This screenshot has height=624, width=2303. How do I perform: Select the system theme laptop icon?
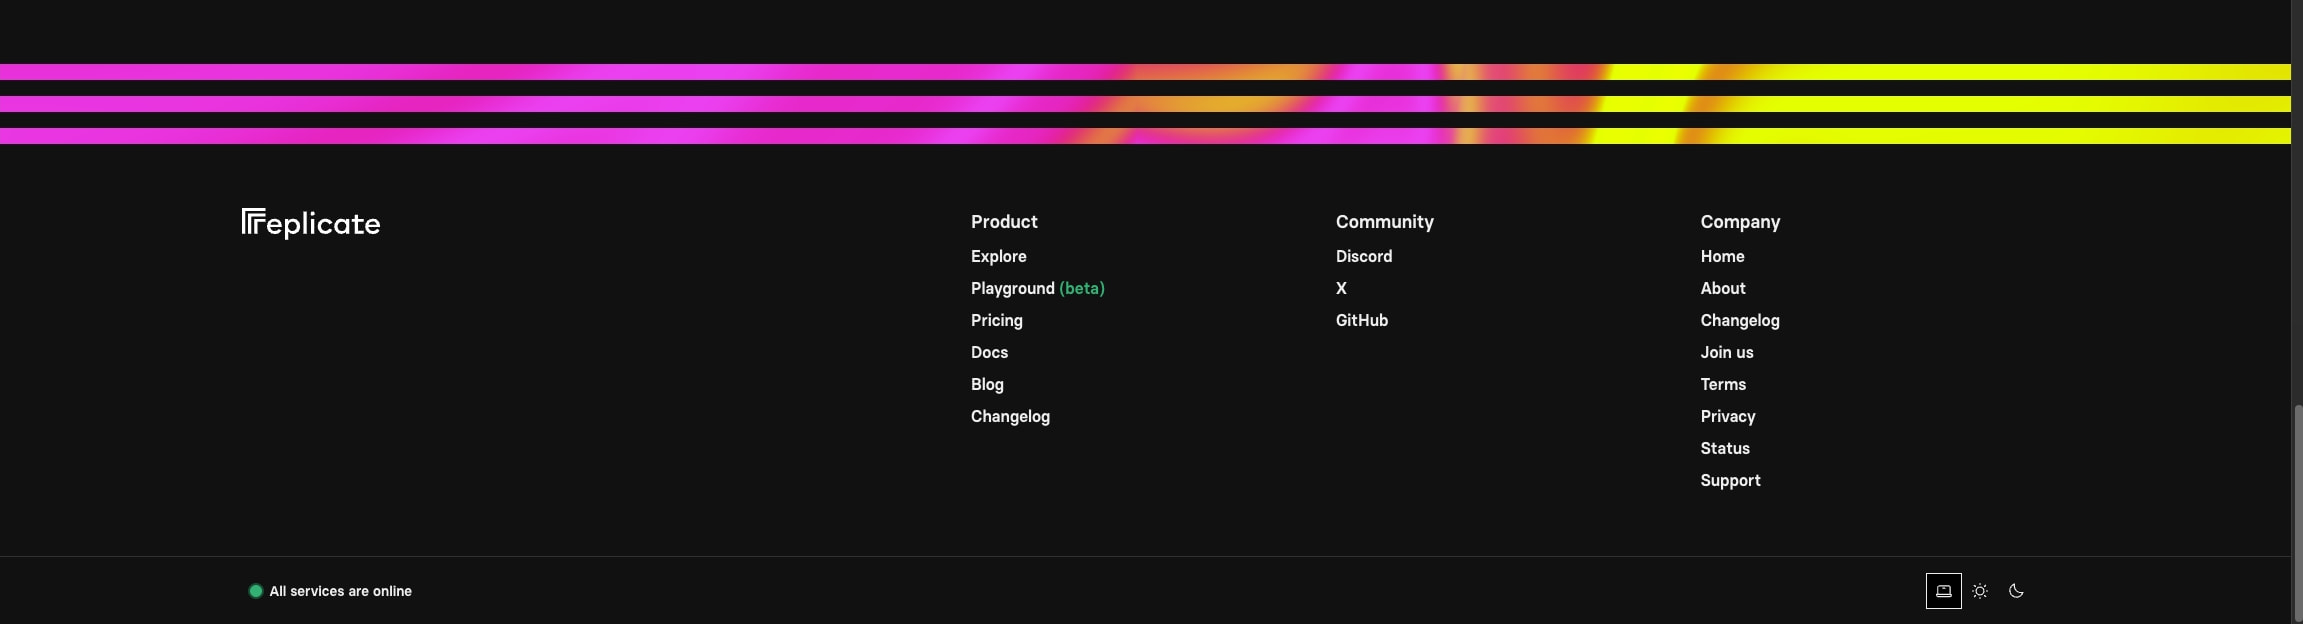pos(1943,591)
